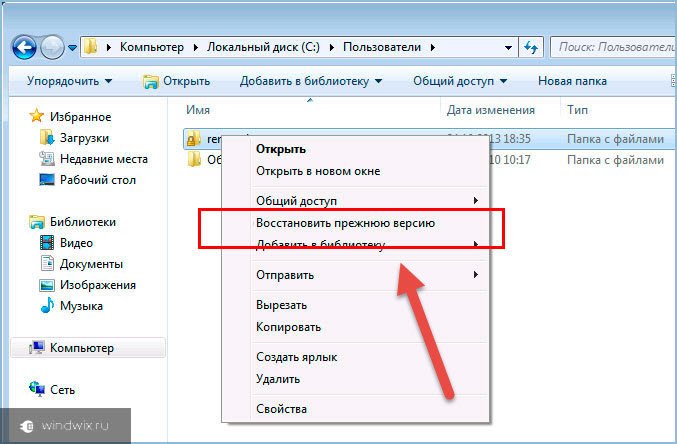Select "Избранное" in navigation pane
The height and width of the screenshot is (444, 677).
[80, 117]
